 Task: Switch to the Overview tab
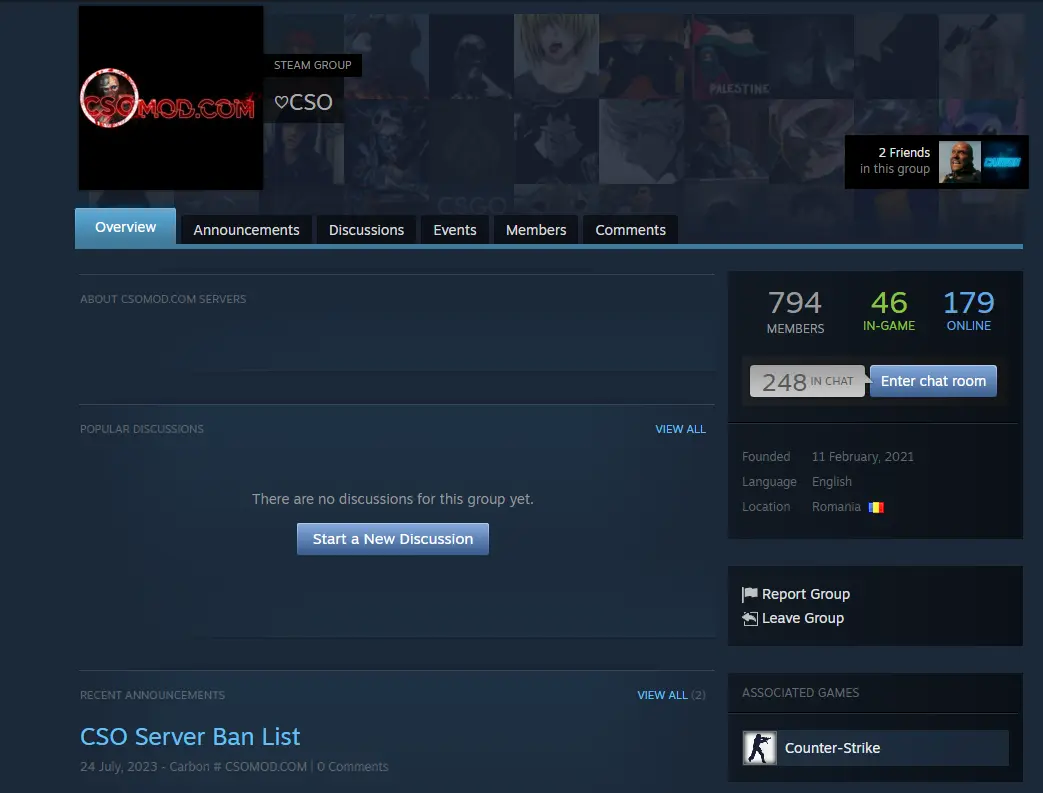[125, 228]
